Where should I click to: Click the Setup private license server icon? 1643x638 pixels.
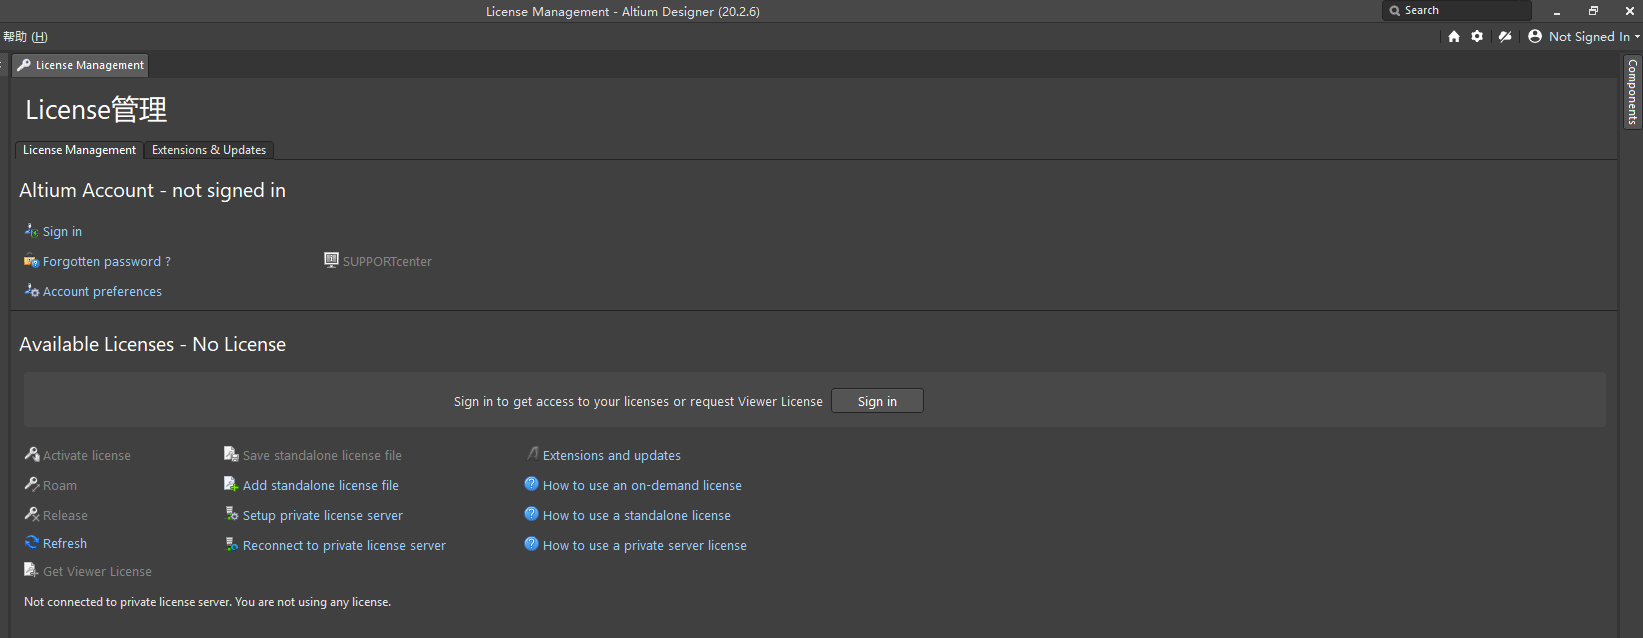[232, 514]
